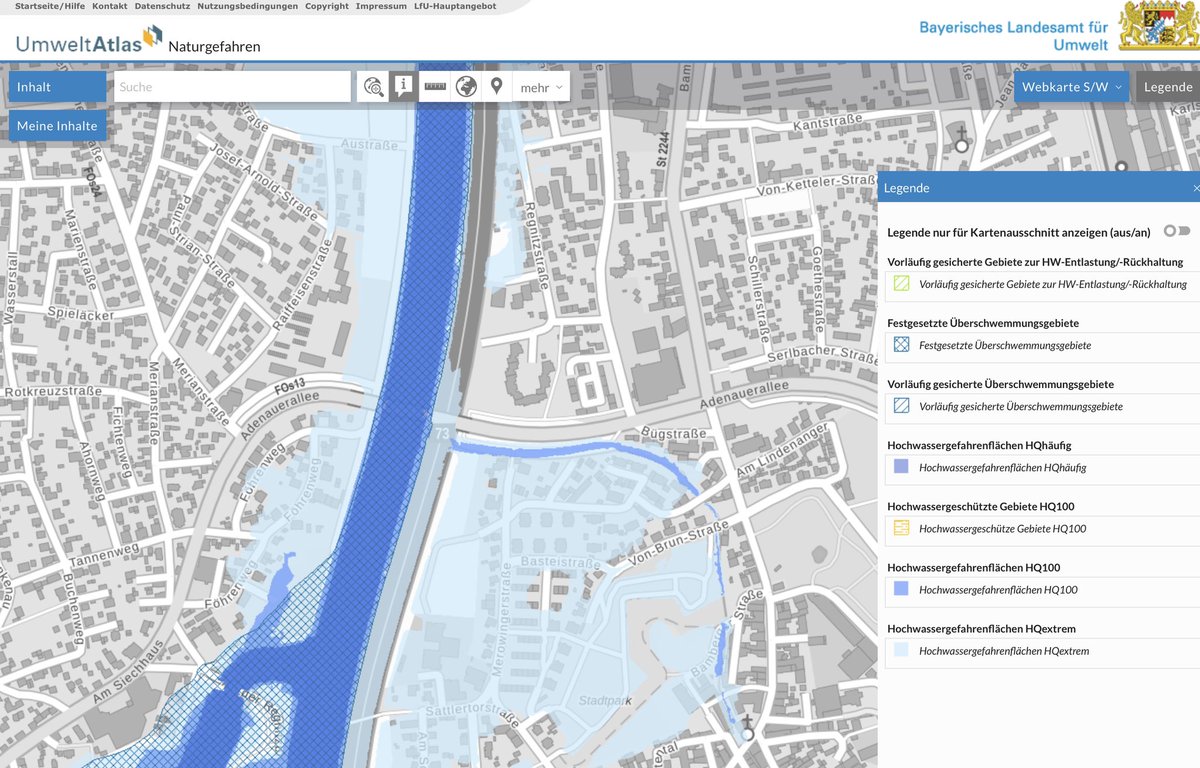Open Startseite/Hilfe link

click(x=50, y=6)
